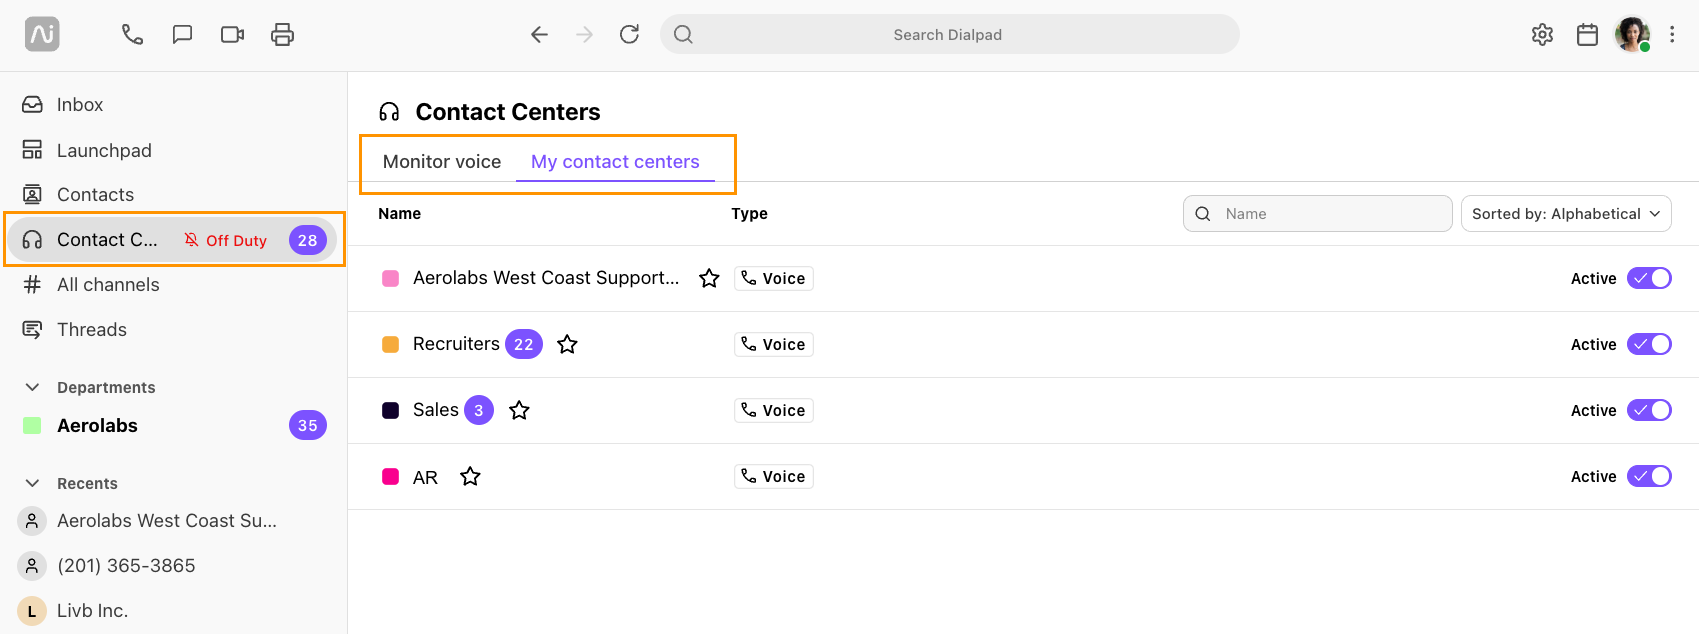Click the All channels hash icon
This screenshot has height=634, width=1699.
tap(32, 285)
